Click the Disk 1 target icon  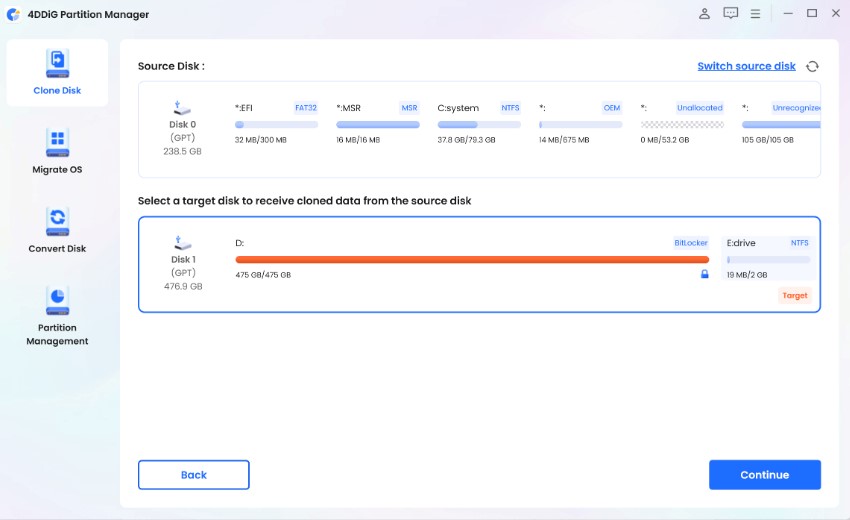pyautogui.click(x=182, y=242)
